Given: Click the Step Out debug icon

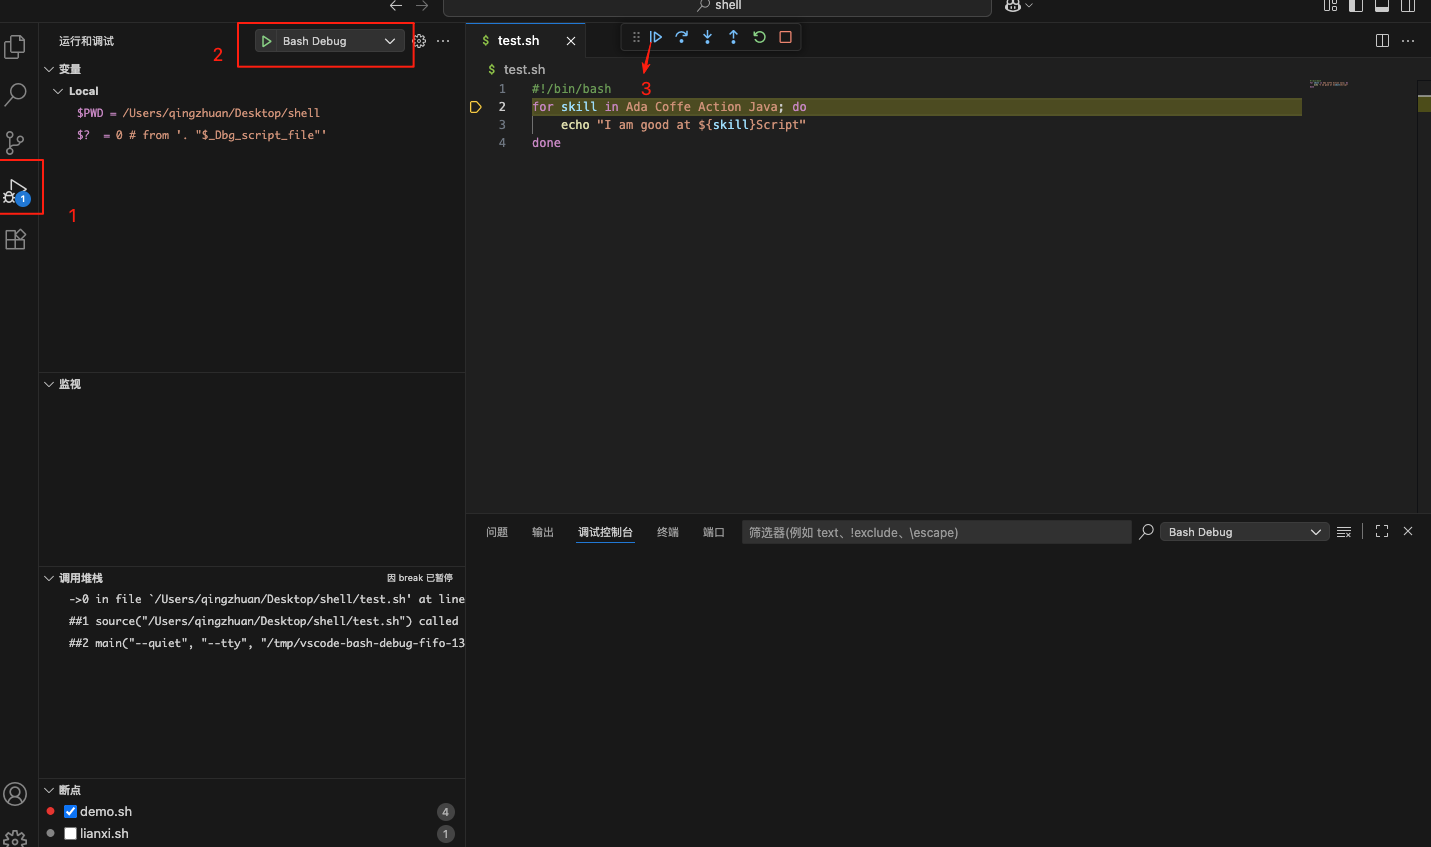Looking at the screenshot, I should [733, 37].
